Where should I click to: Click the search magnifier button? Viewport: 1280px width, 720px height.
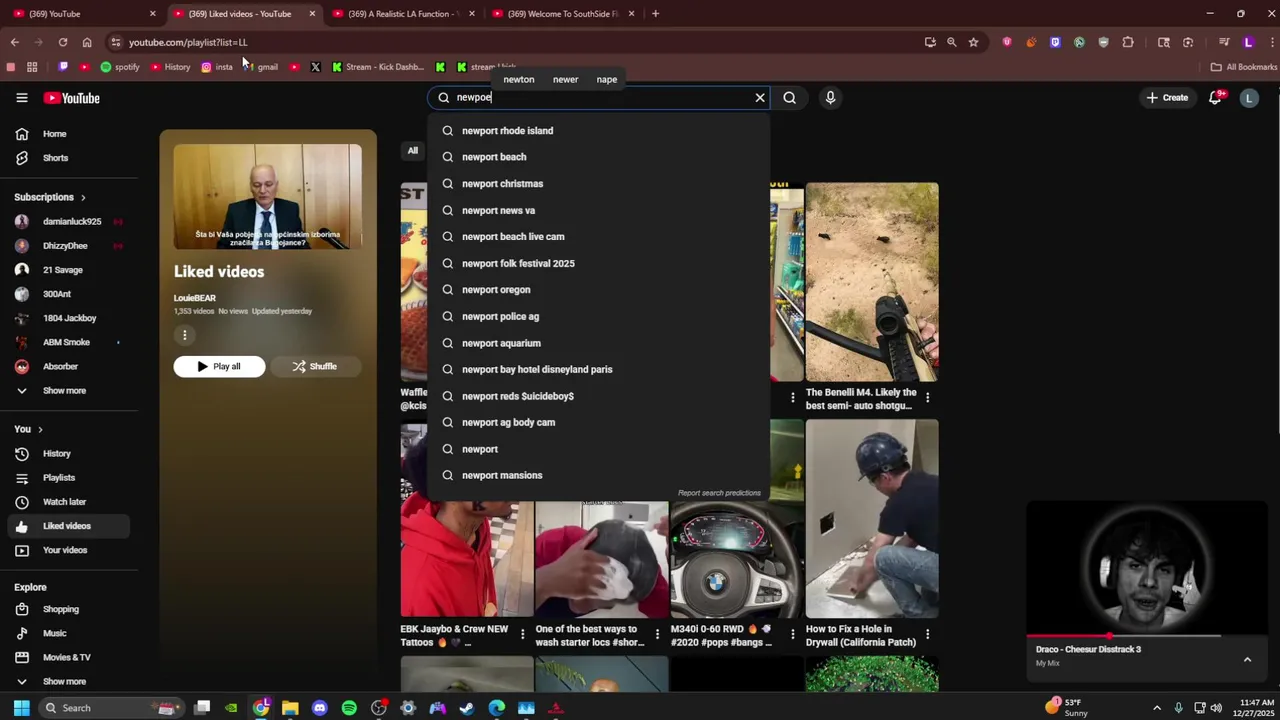point(790,98)
